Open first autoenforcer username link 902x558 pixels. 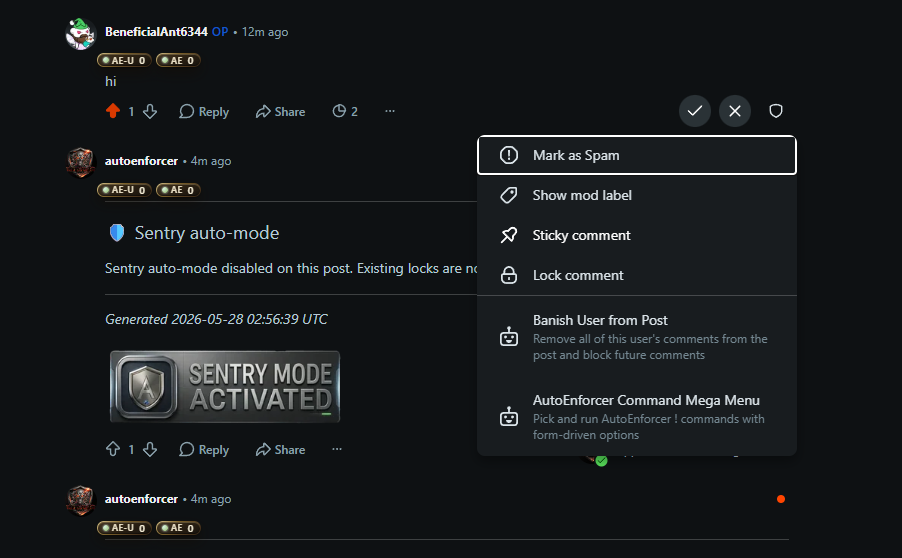click(142, 161)
